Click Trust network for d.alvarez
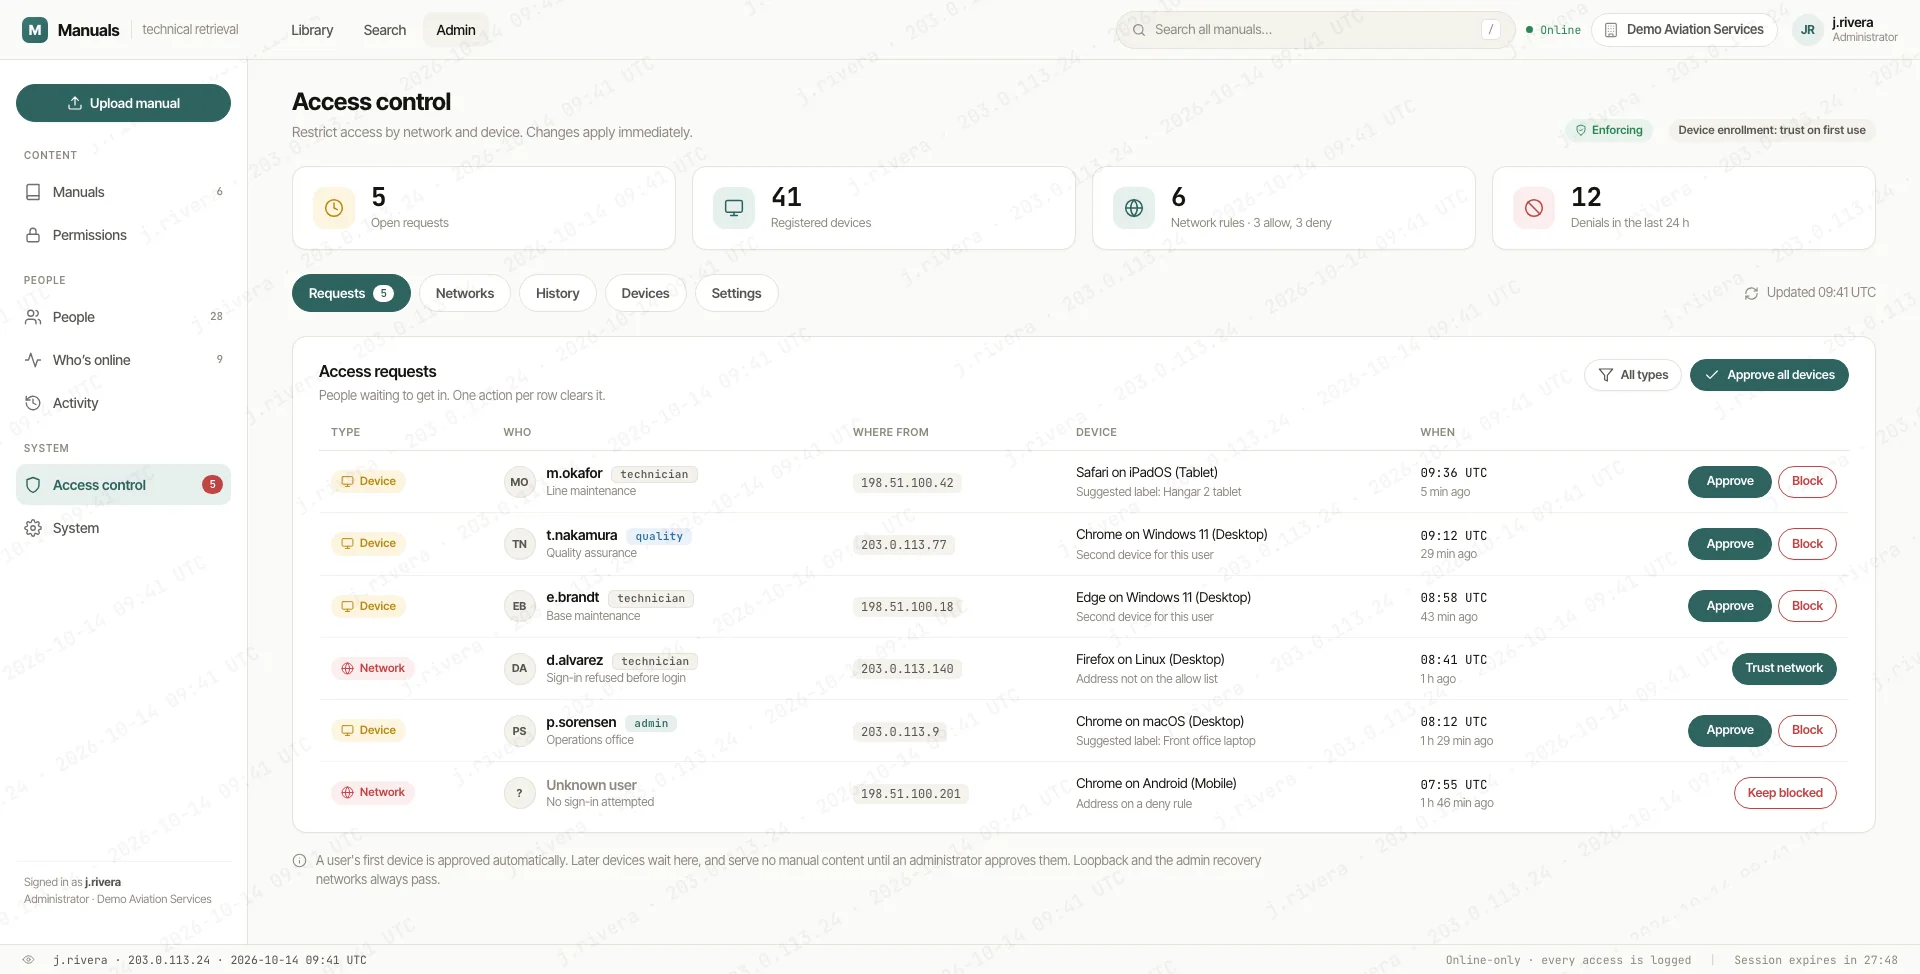The width and height of the screenshot is (1920, 974). (1784, 669)
